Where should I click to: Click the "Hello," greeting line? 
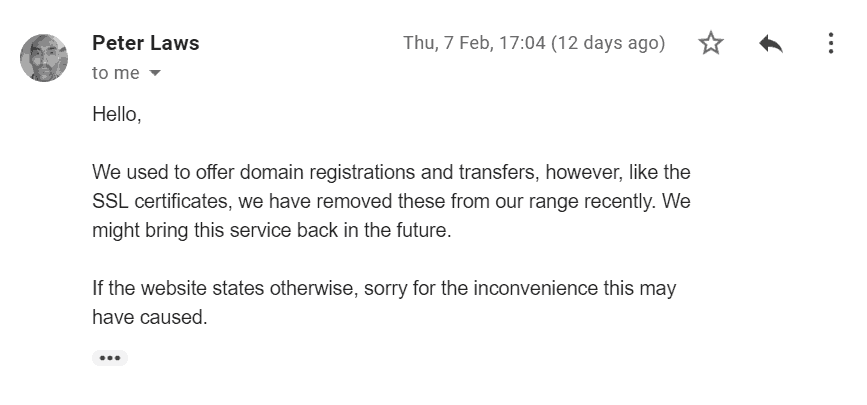pyautogui.click(x=117, y=115)
